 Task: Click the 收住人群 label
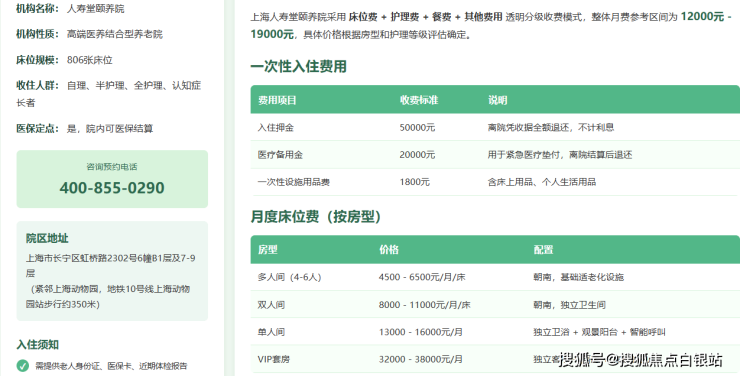point(37,85)
